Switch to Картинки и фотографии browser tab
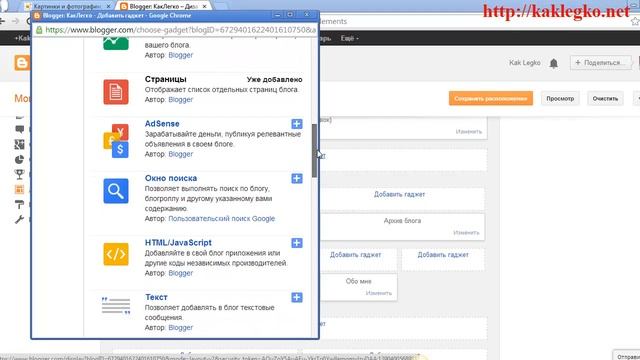Viewport: 640px width, 360px height. 67,7
